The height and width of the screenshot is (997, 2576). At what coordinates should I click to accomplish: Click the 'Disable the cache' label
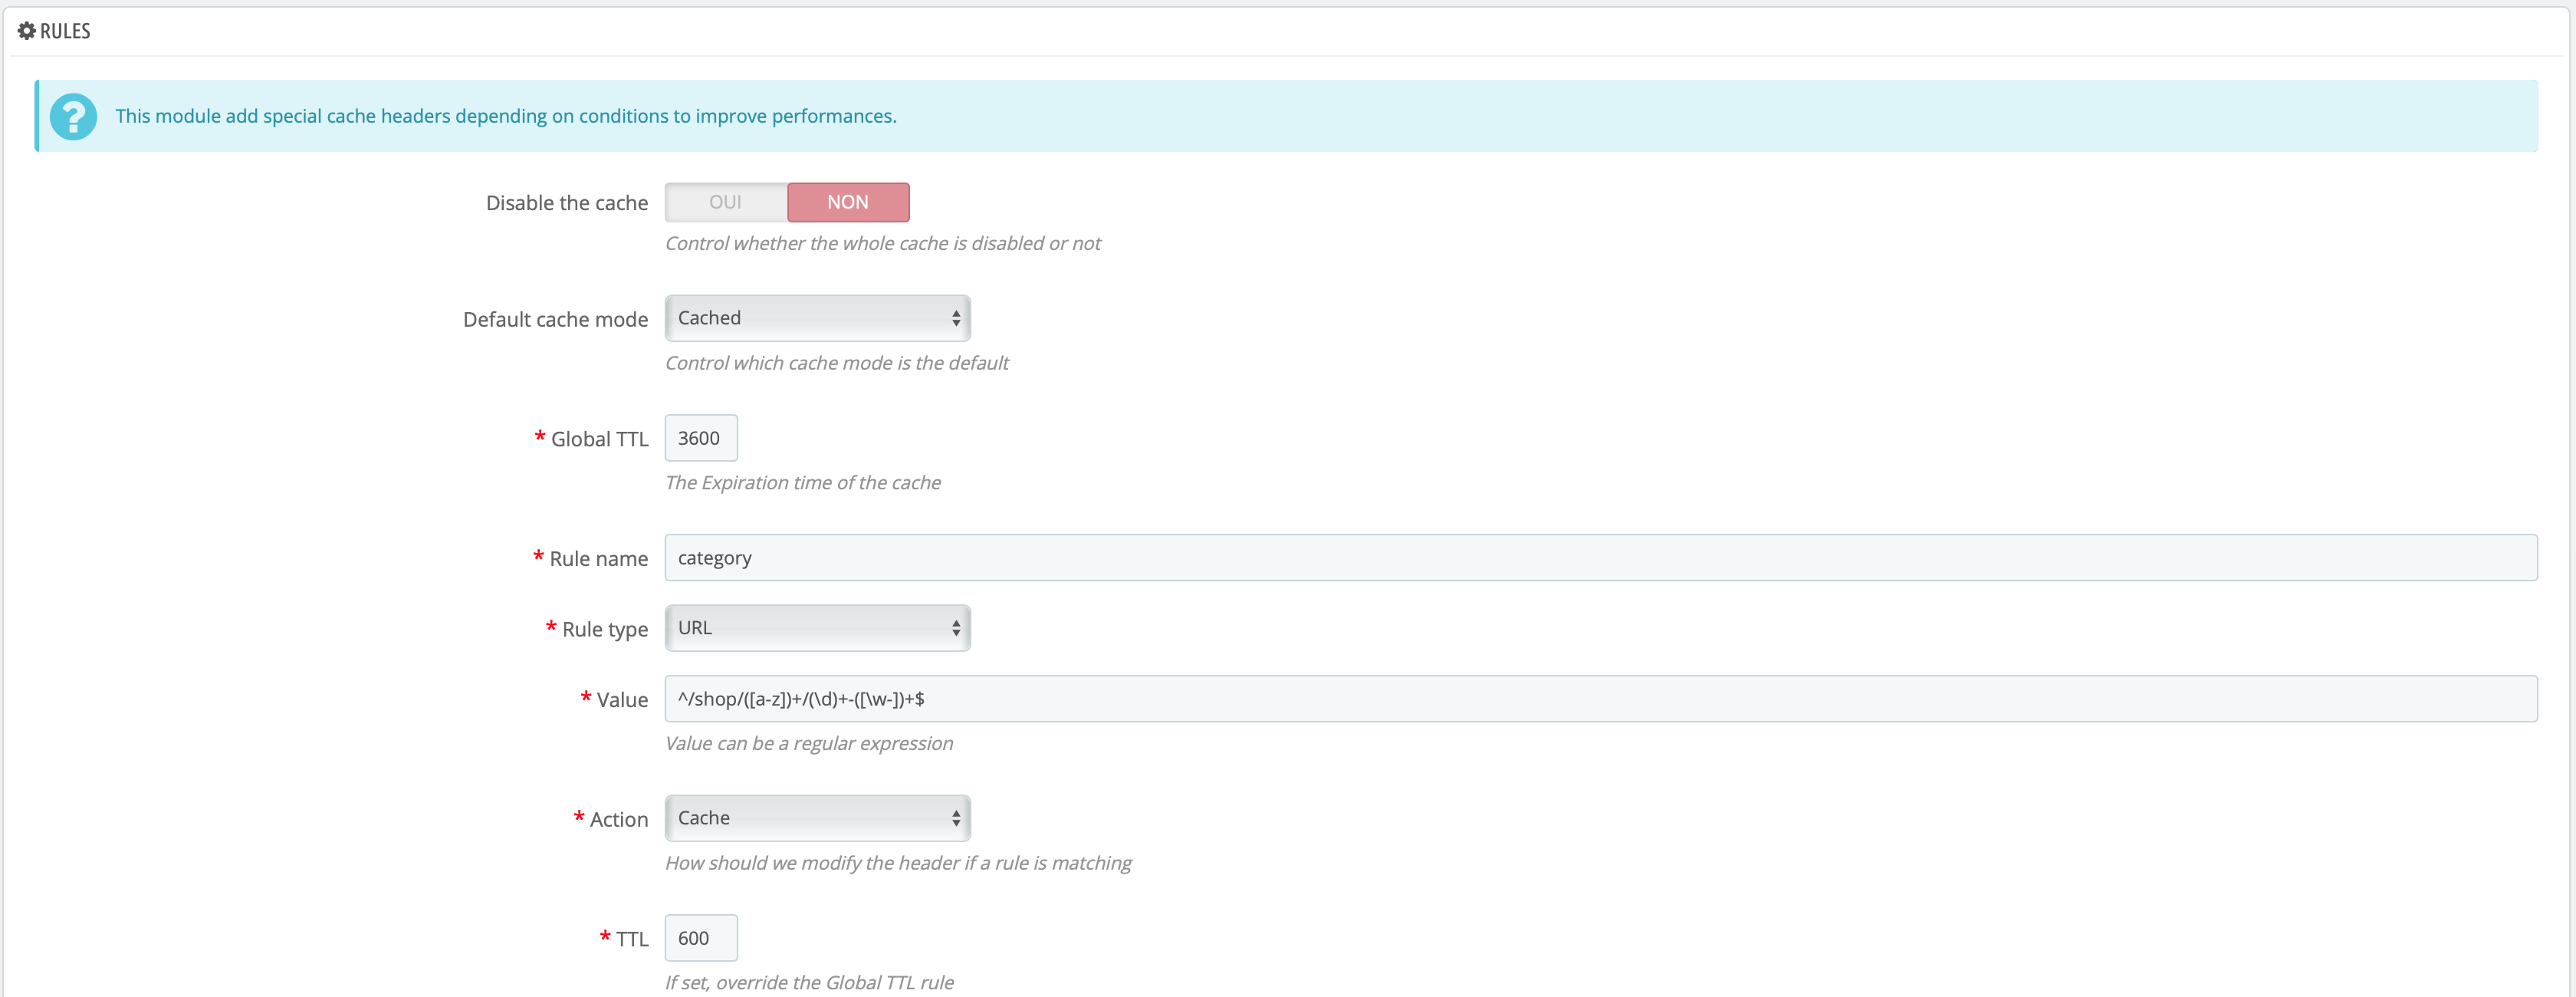567,203
